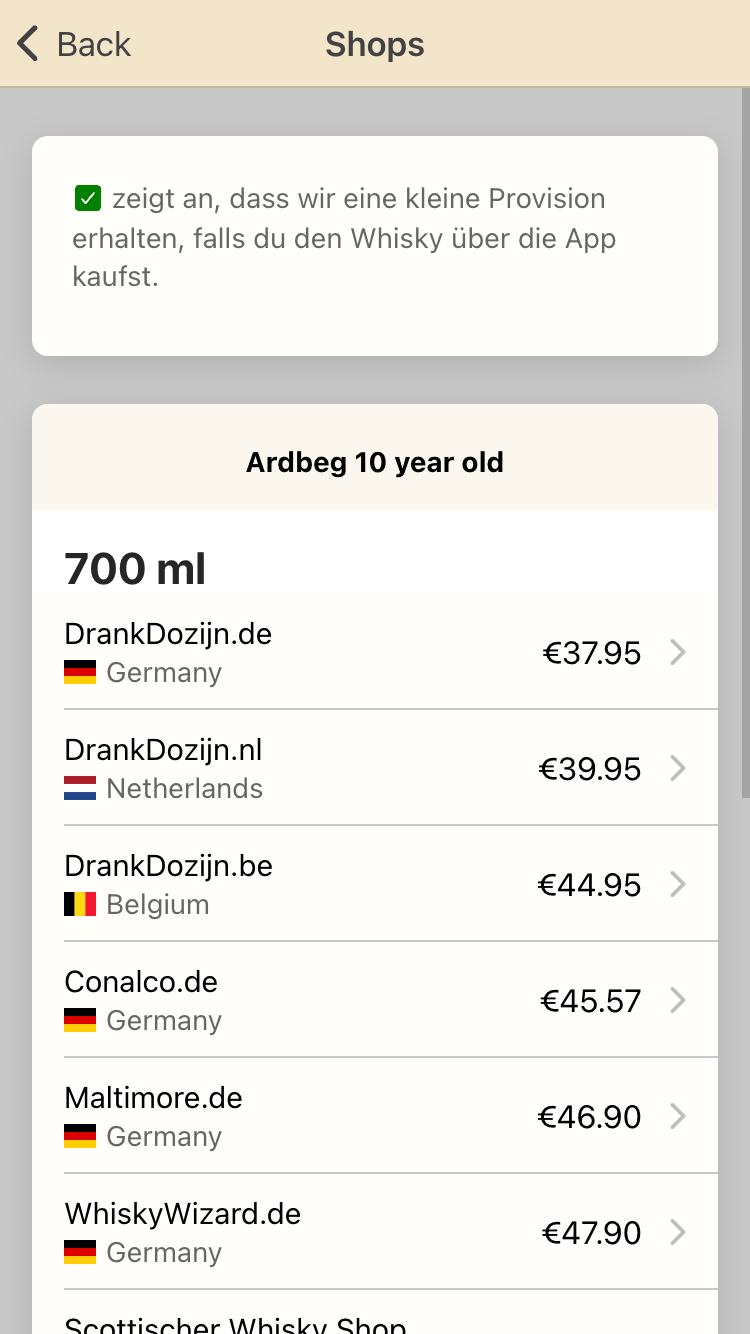Click the green checkmark provision icon
The image size is (750, 1334).
[x=88, y=198]
